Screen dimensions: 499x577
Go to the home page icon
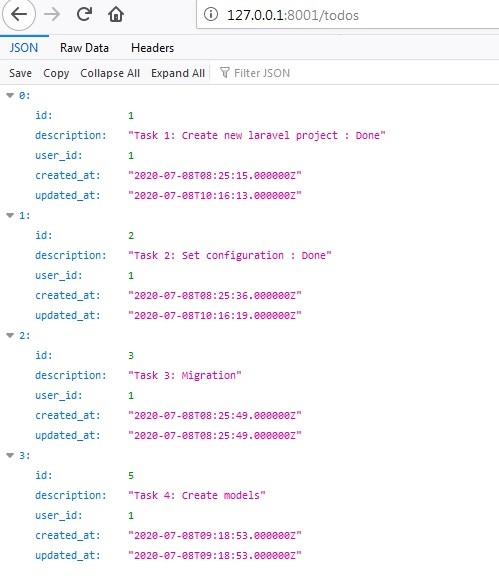(x=116, y=15)
